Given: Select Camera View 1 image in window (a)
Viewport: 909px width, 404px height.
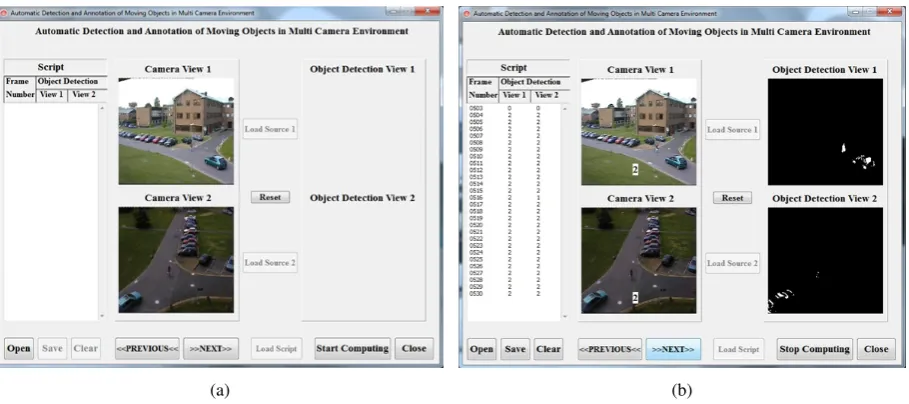Looking at the screenshot, I should [x=176, y=131].
